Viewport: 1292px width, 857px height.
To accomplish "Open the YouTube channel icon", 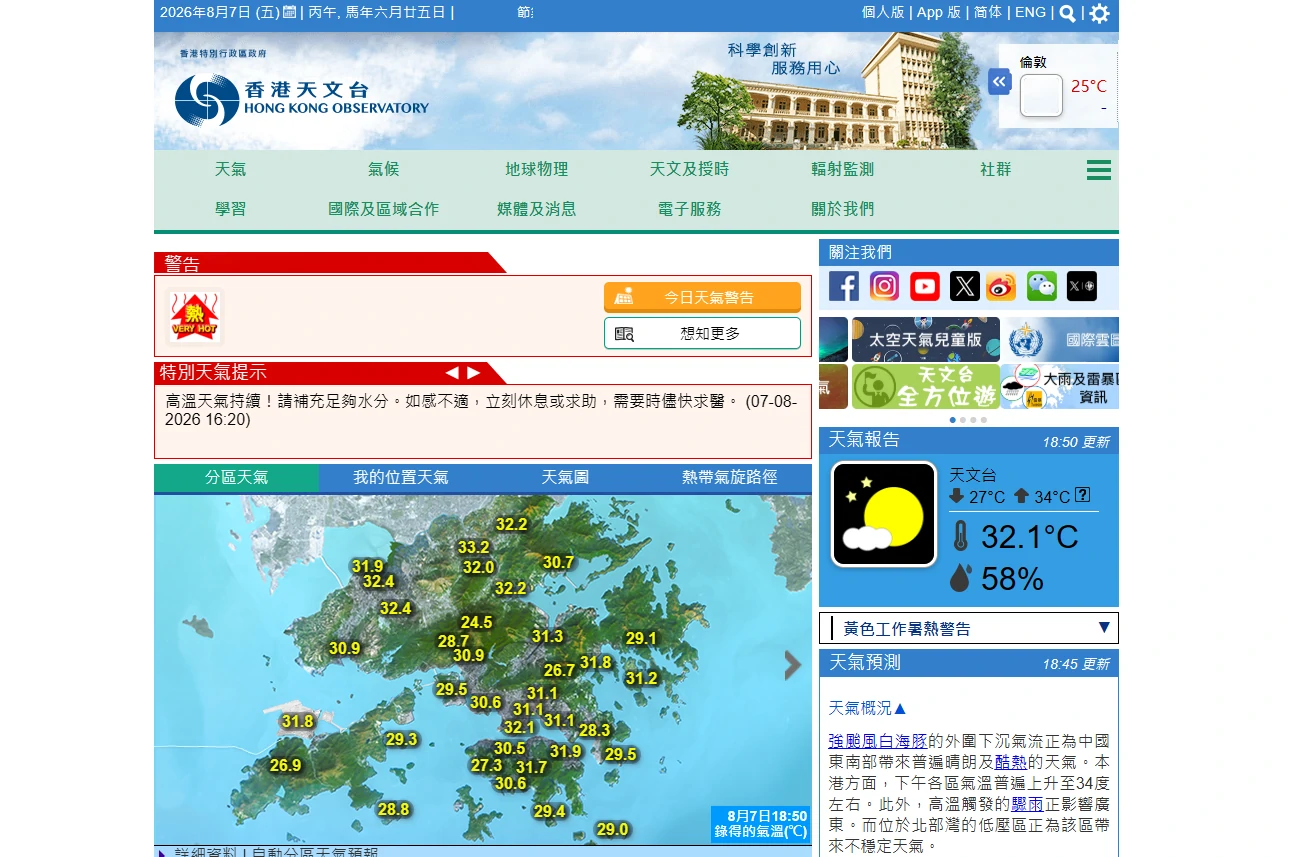I will tap(925, 287).
